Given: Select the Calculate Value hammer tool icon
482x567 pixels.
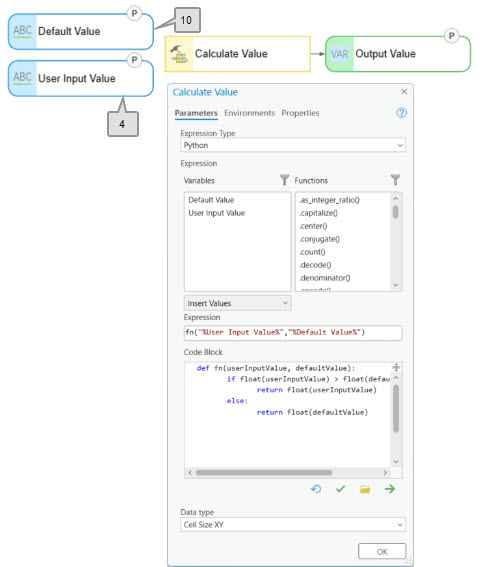Looking at the screenshot, I should point(179,54).
